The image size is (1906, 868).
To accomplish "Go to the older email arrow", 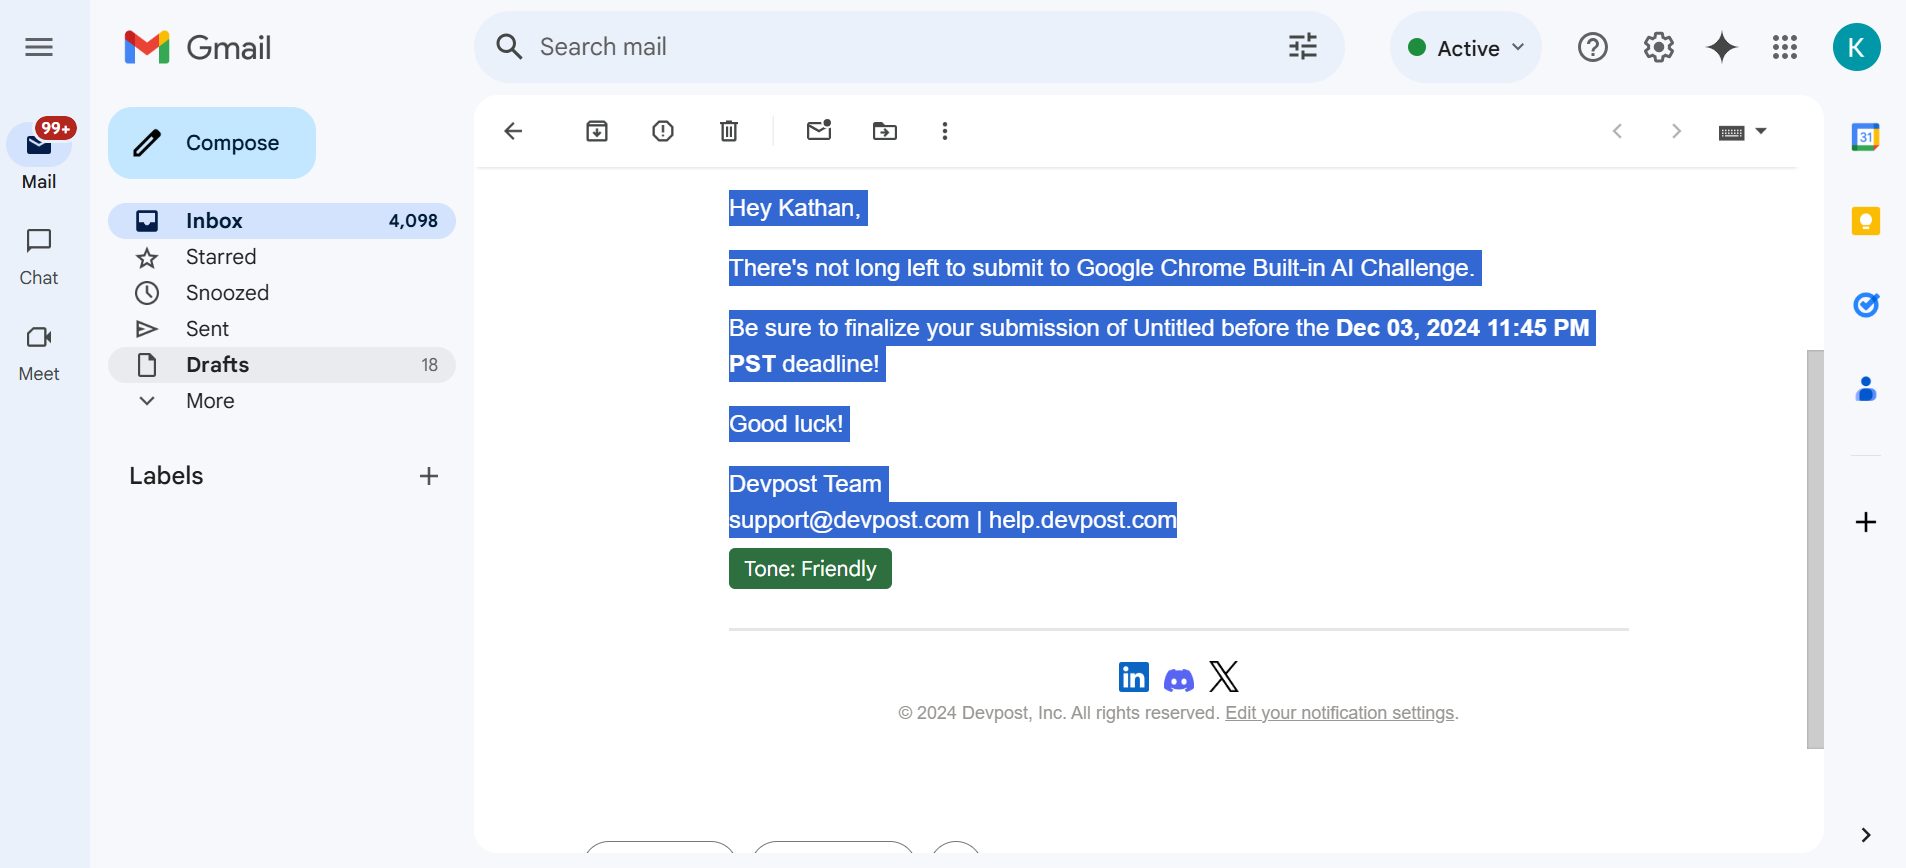I will coord(1677,131).
